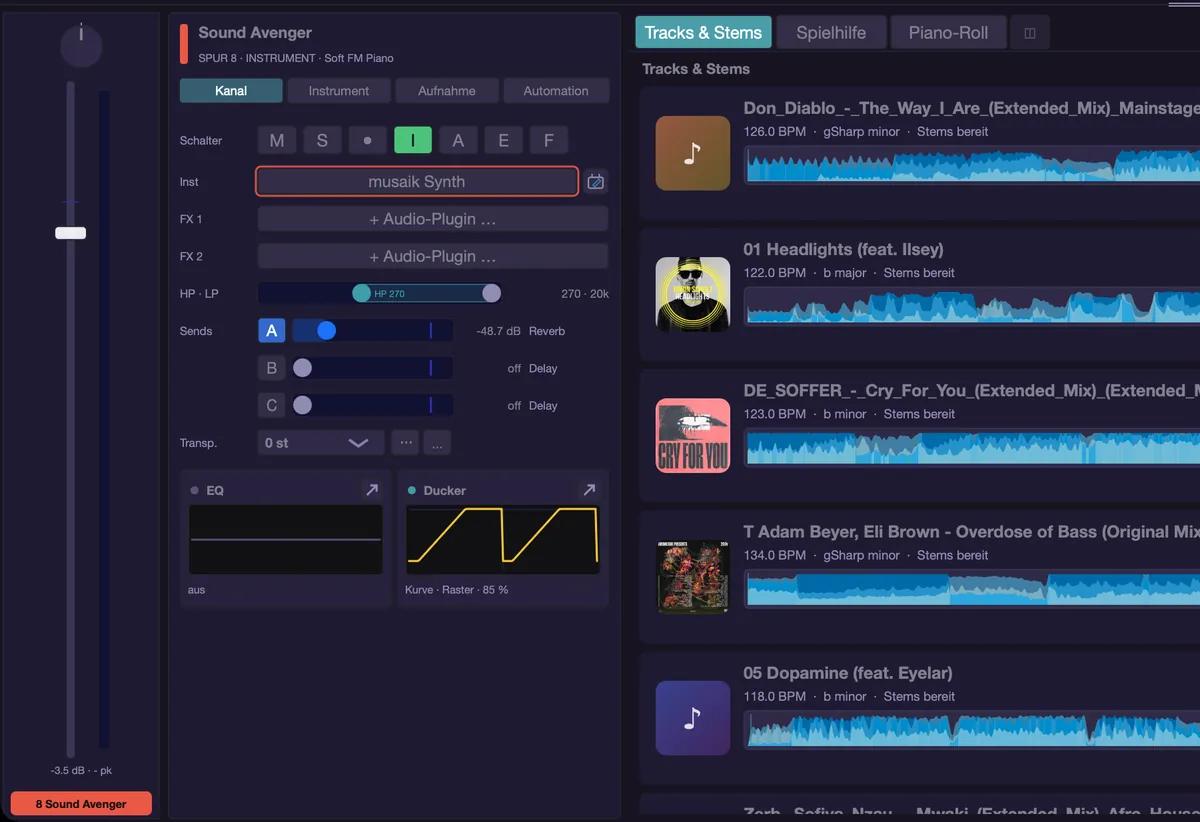Toggle the green I switch
Screen dimensions: 1200x822
coord(413,141)
